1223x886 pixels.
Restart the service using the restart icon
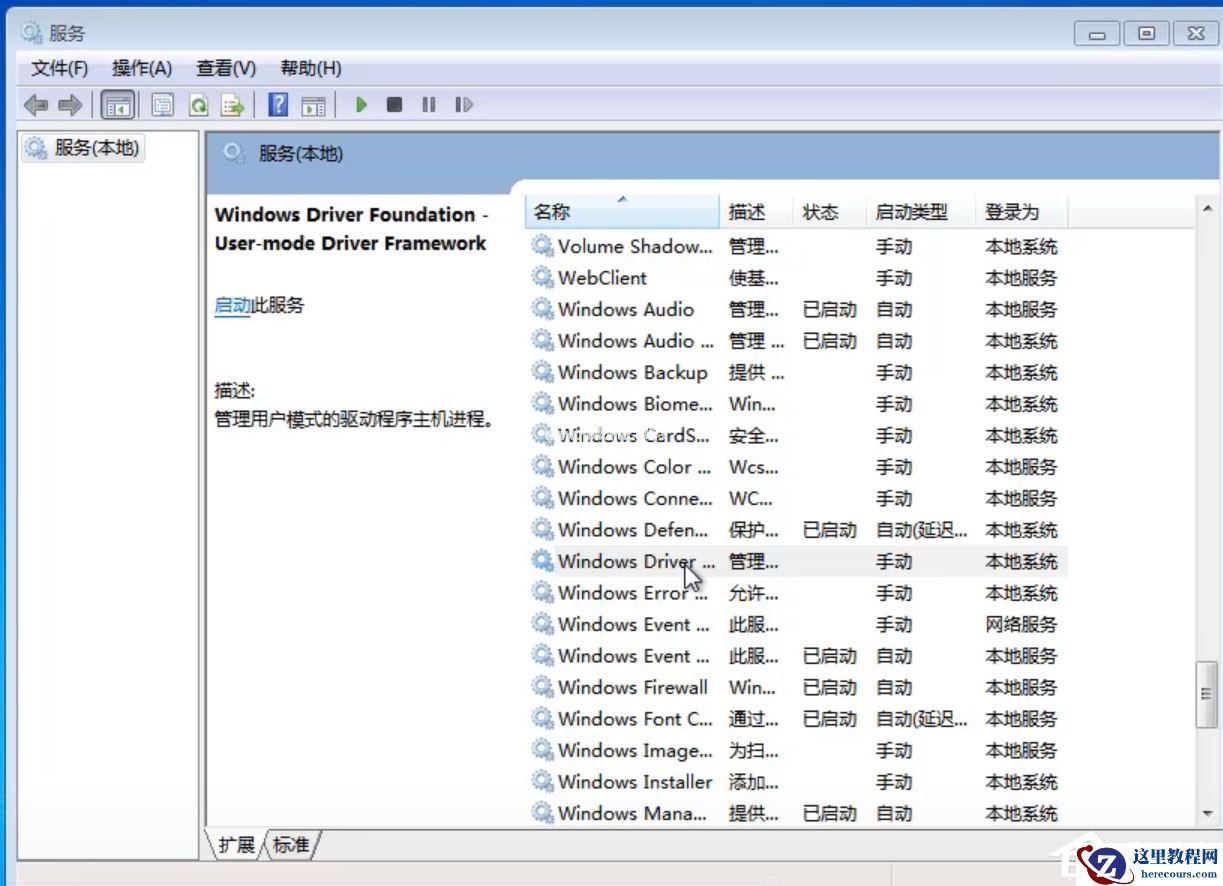coord(463,104)
